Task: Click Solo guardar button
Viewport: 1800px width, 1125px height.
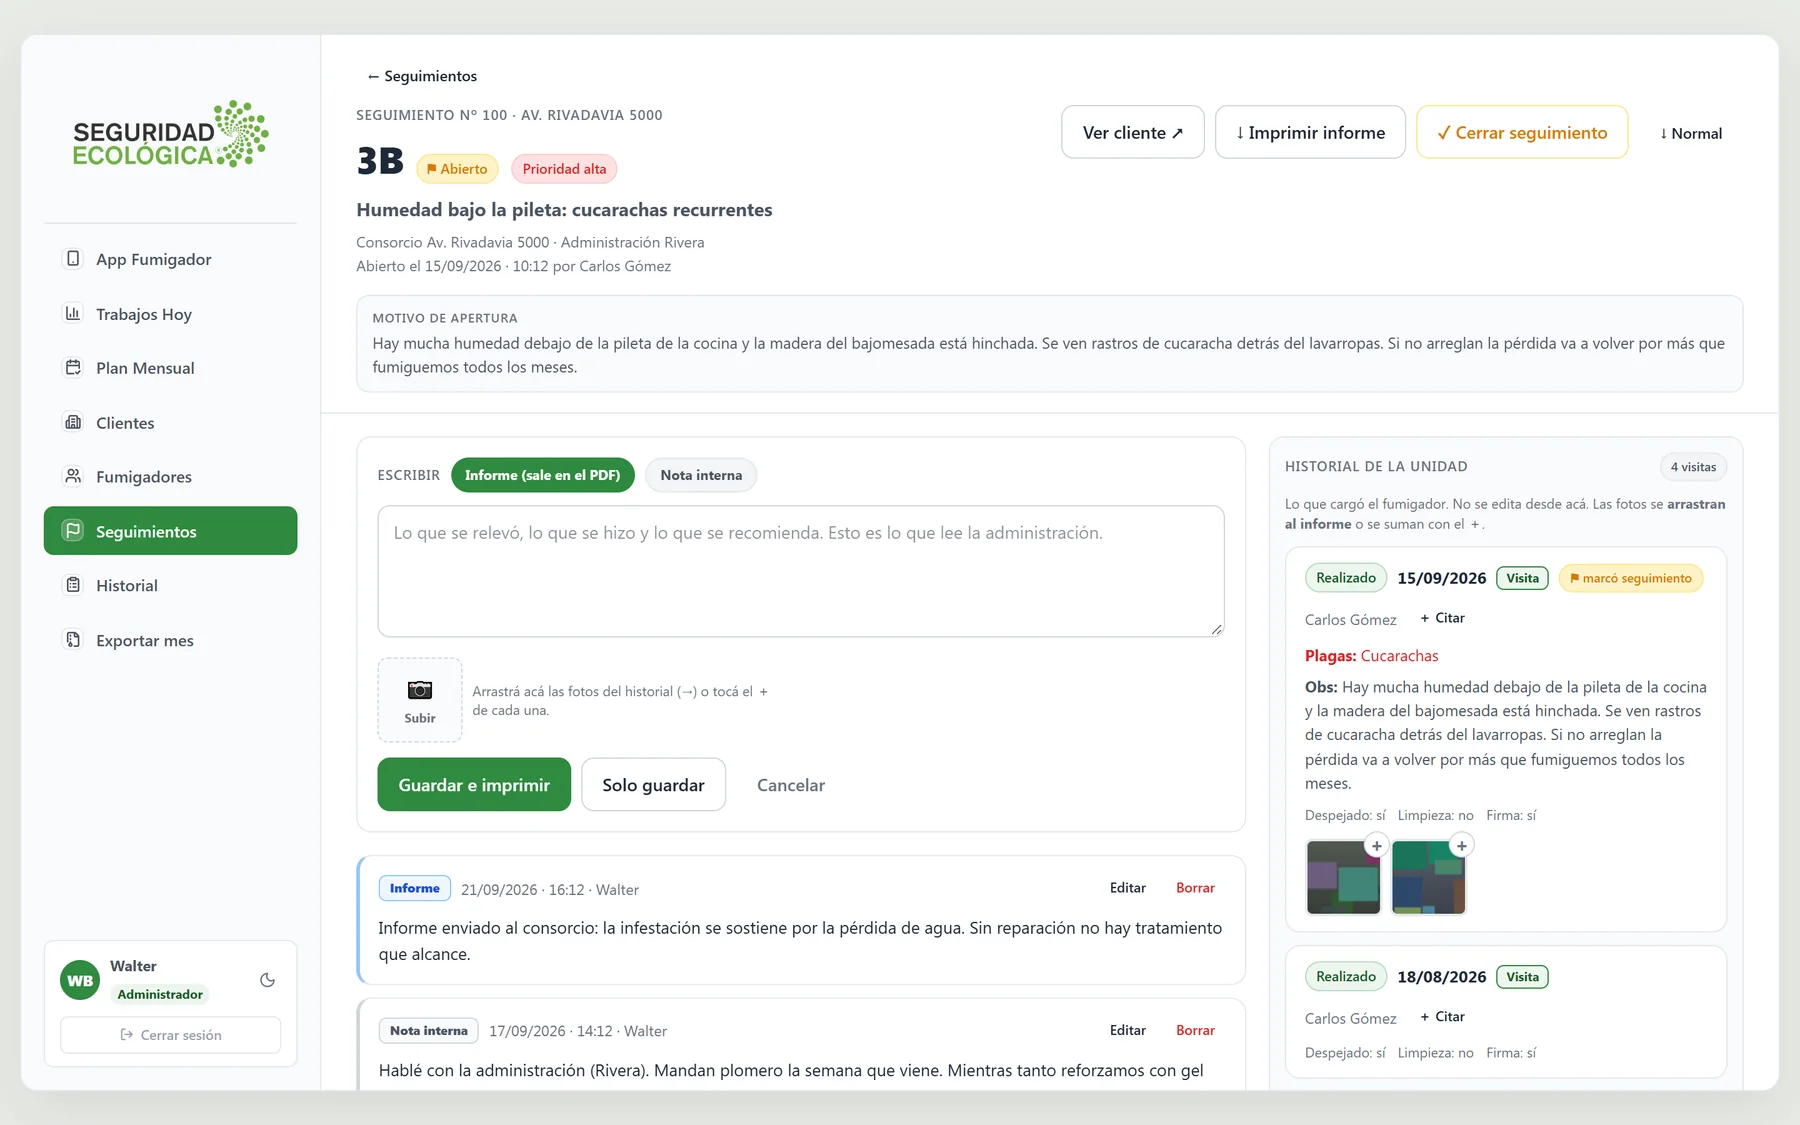Action: click(x=654, y=785)
